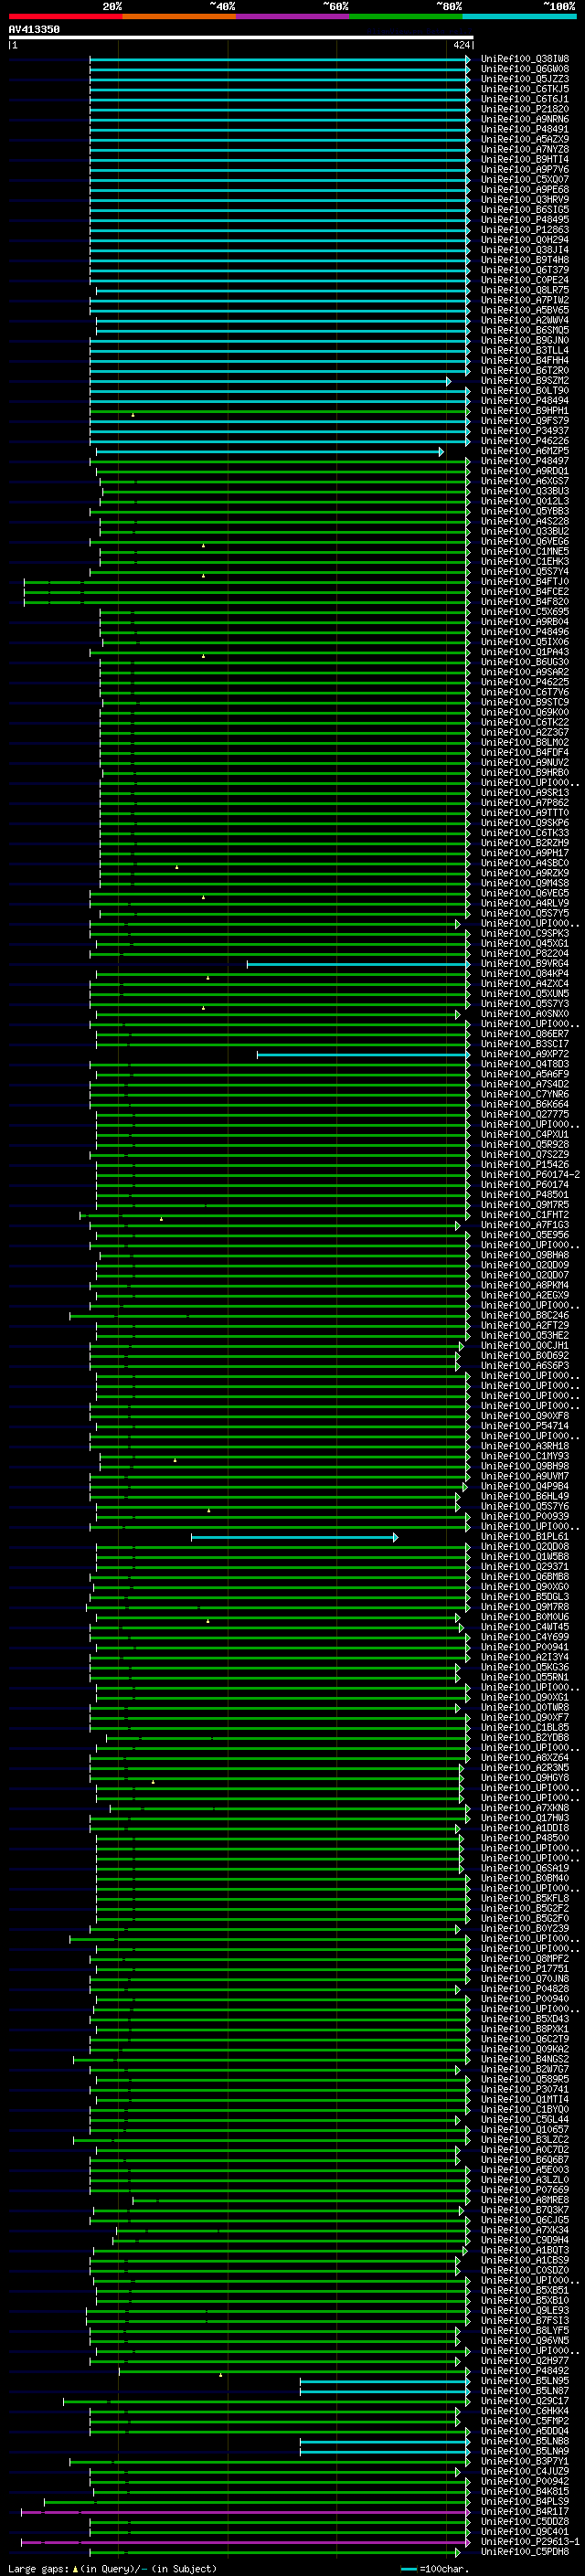The image size is (585, 2576).
Task: Click the UniRef100_P48501 label
Action: pos(525,1195)
